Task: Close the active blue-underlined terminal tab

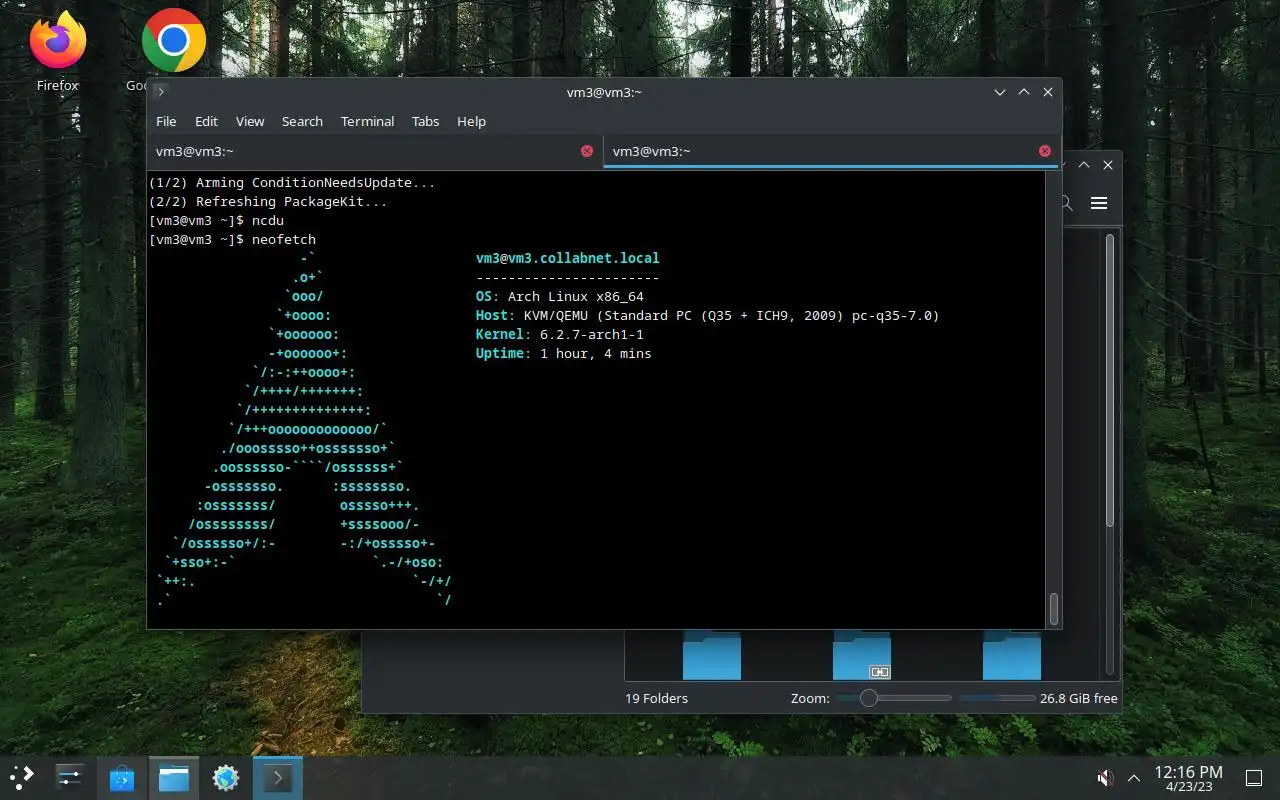Action: (x=1045, y=151)
